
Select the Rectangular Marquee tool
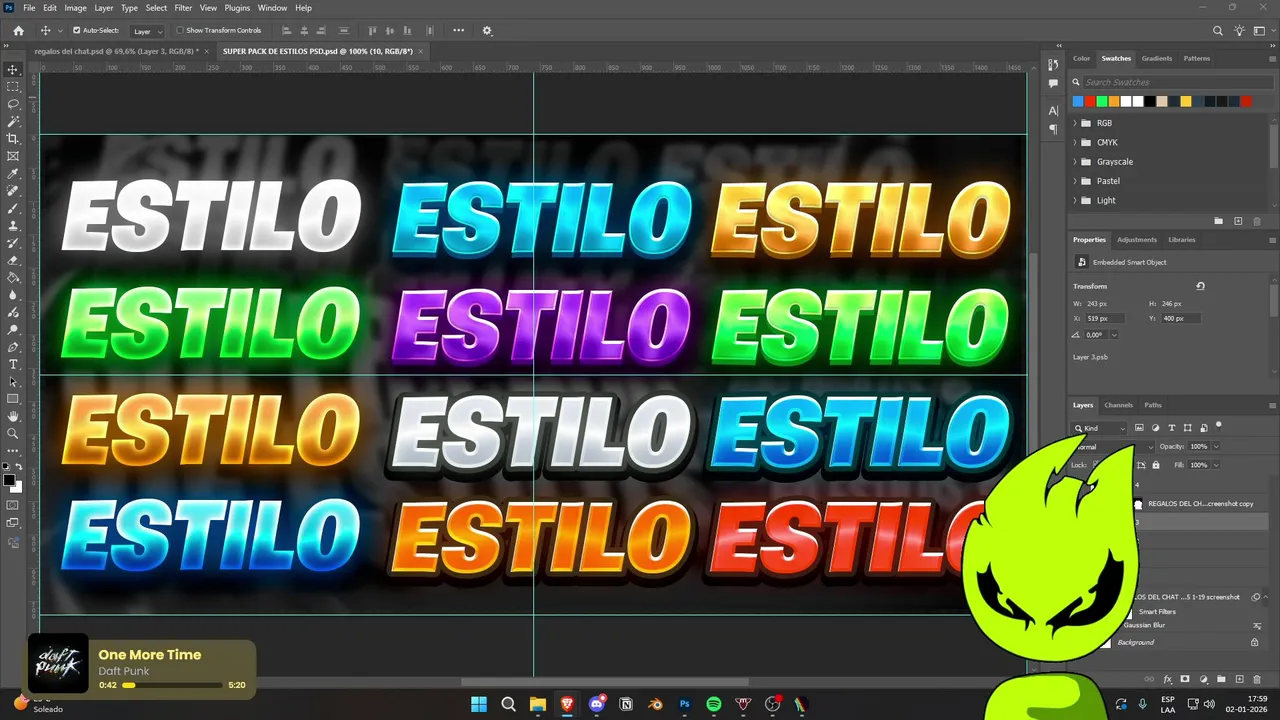(x=13, y=86)
